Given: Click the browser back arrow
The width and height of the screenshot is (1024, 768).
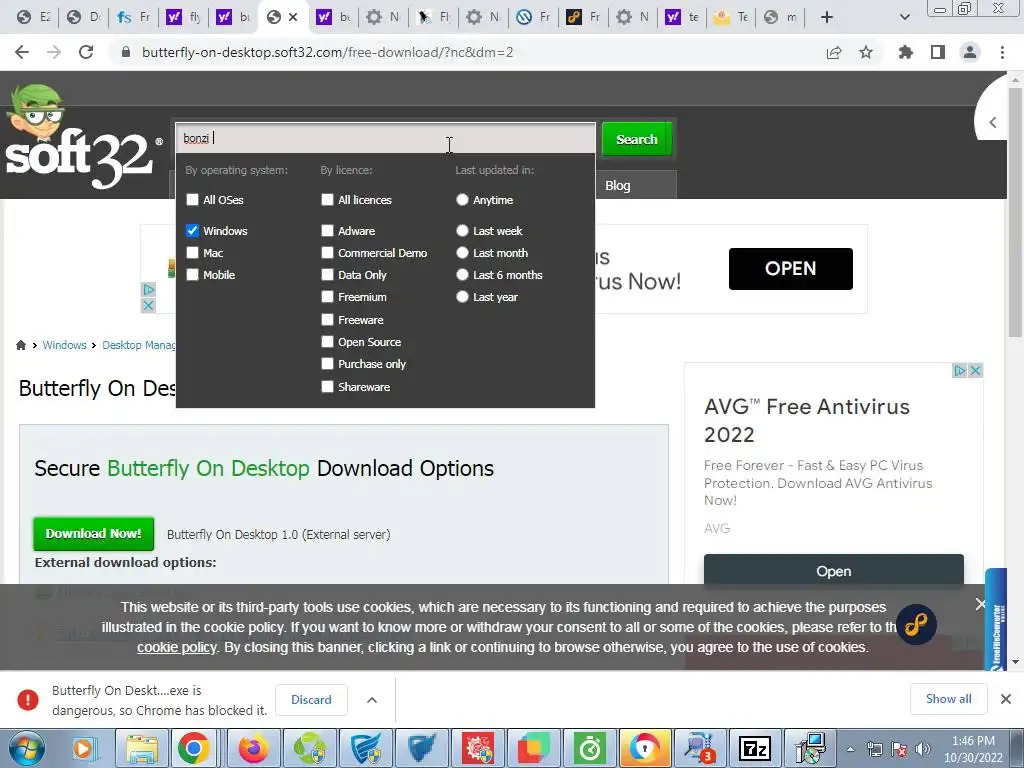Looking at the screenshot, I should coord(22,52).
